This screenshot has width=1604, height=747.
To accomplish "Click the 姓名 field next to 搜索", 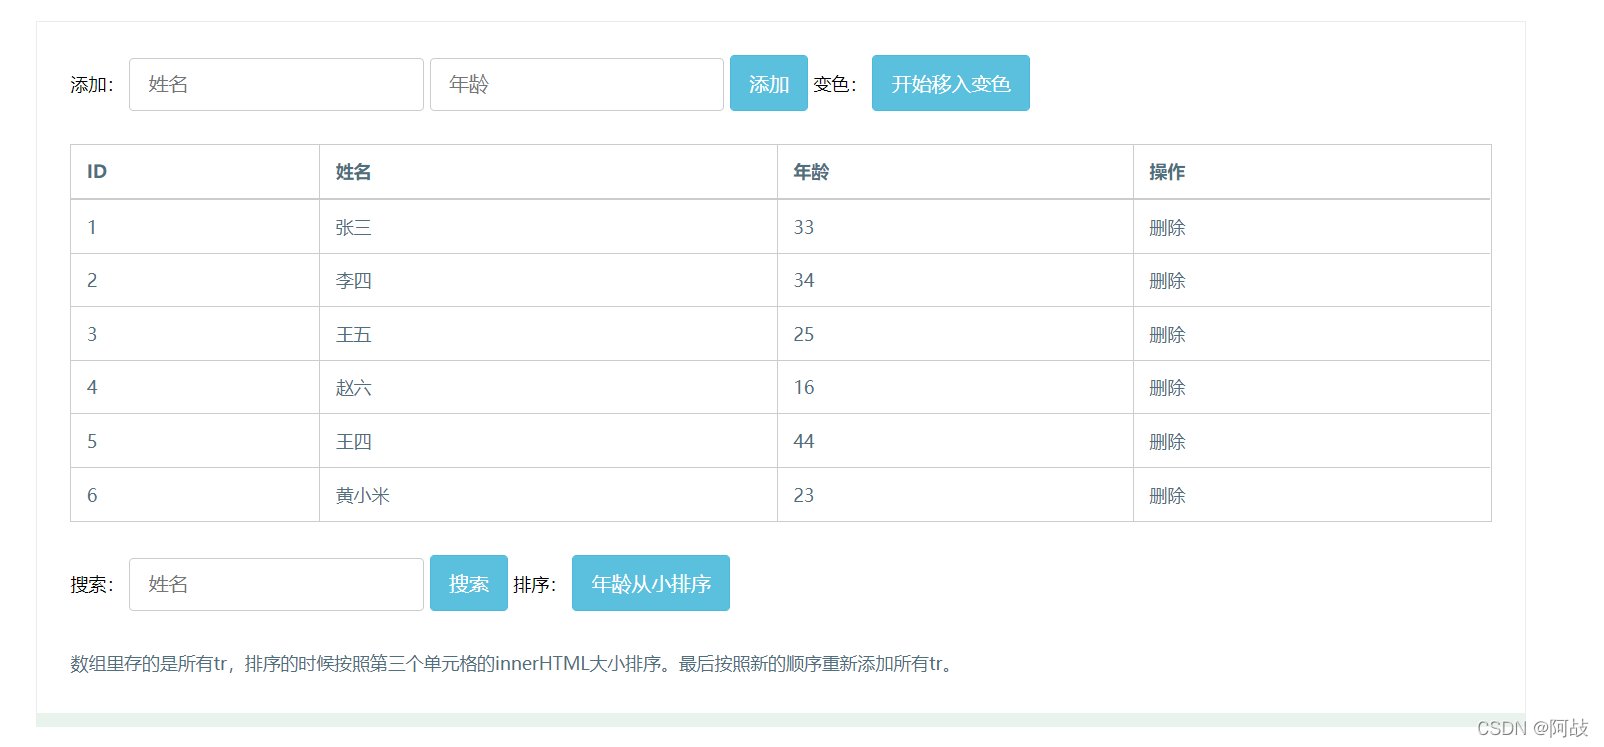I will click(x=276, y=584).
